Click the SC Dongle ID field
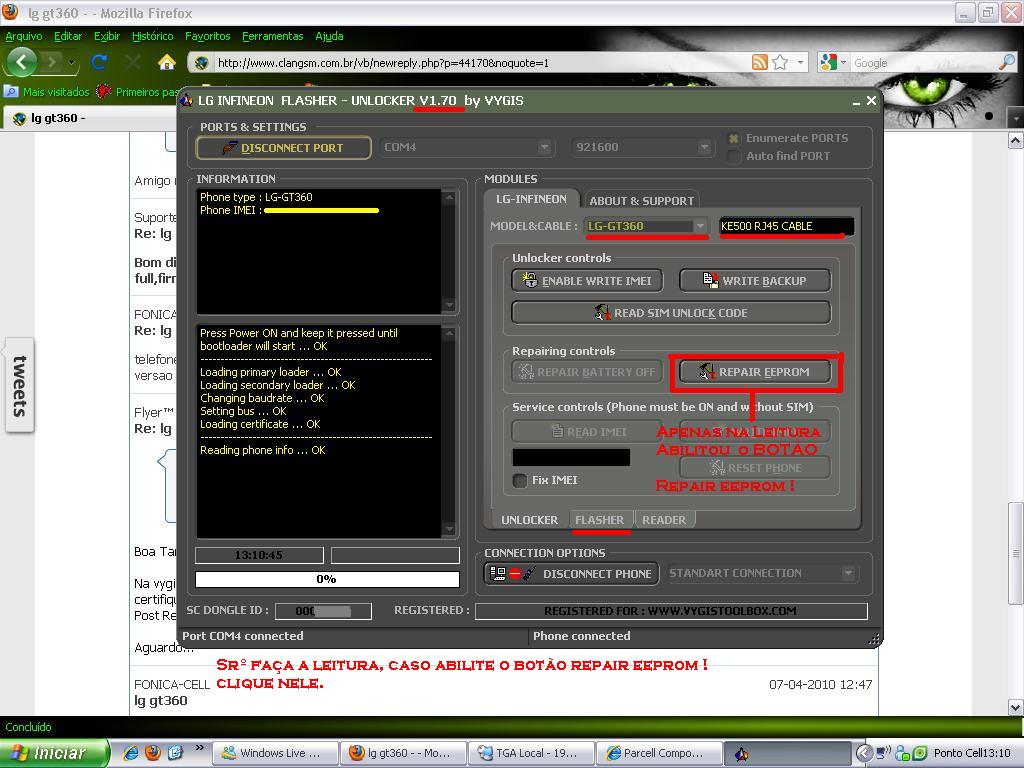 [323, 611]
